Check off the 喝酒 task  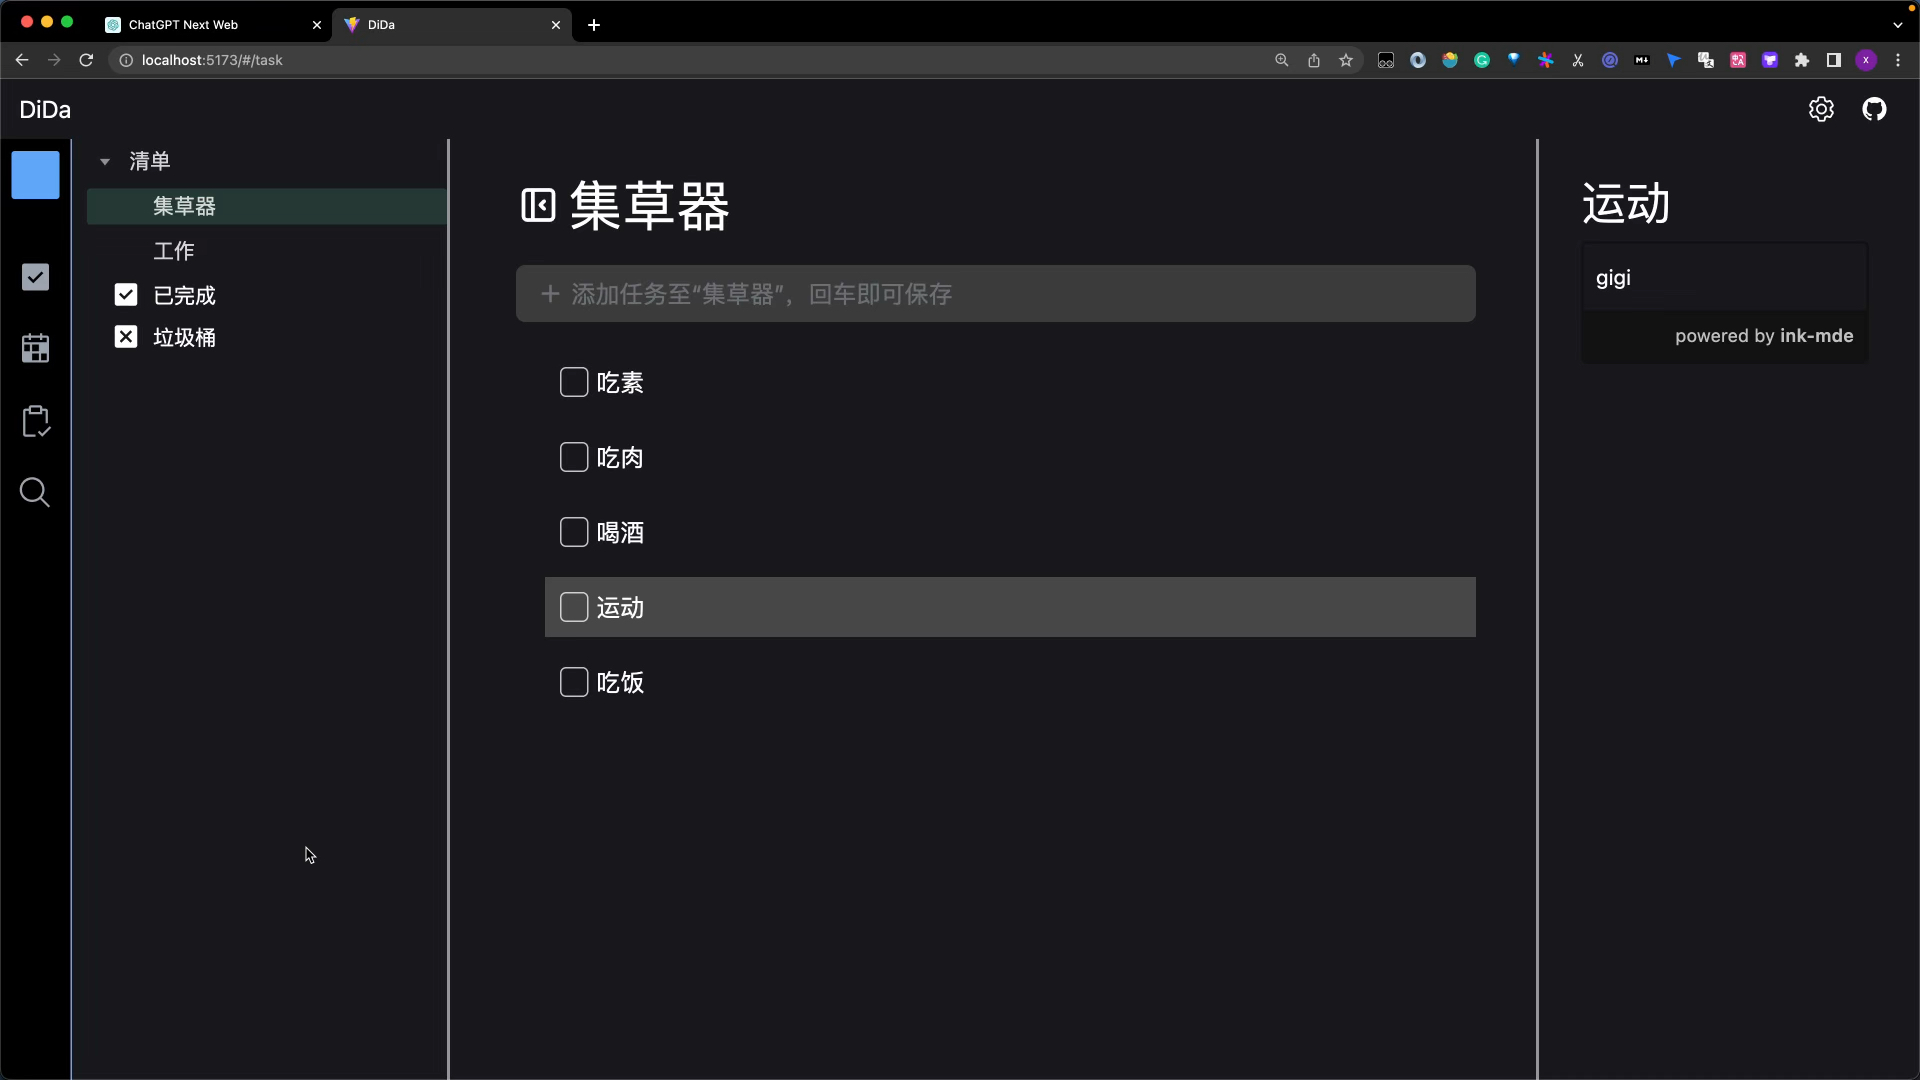574,532
